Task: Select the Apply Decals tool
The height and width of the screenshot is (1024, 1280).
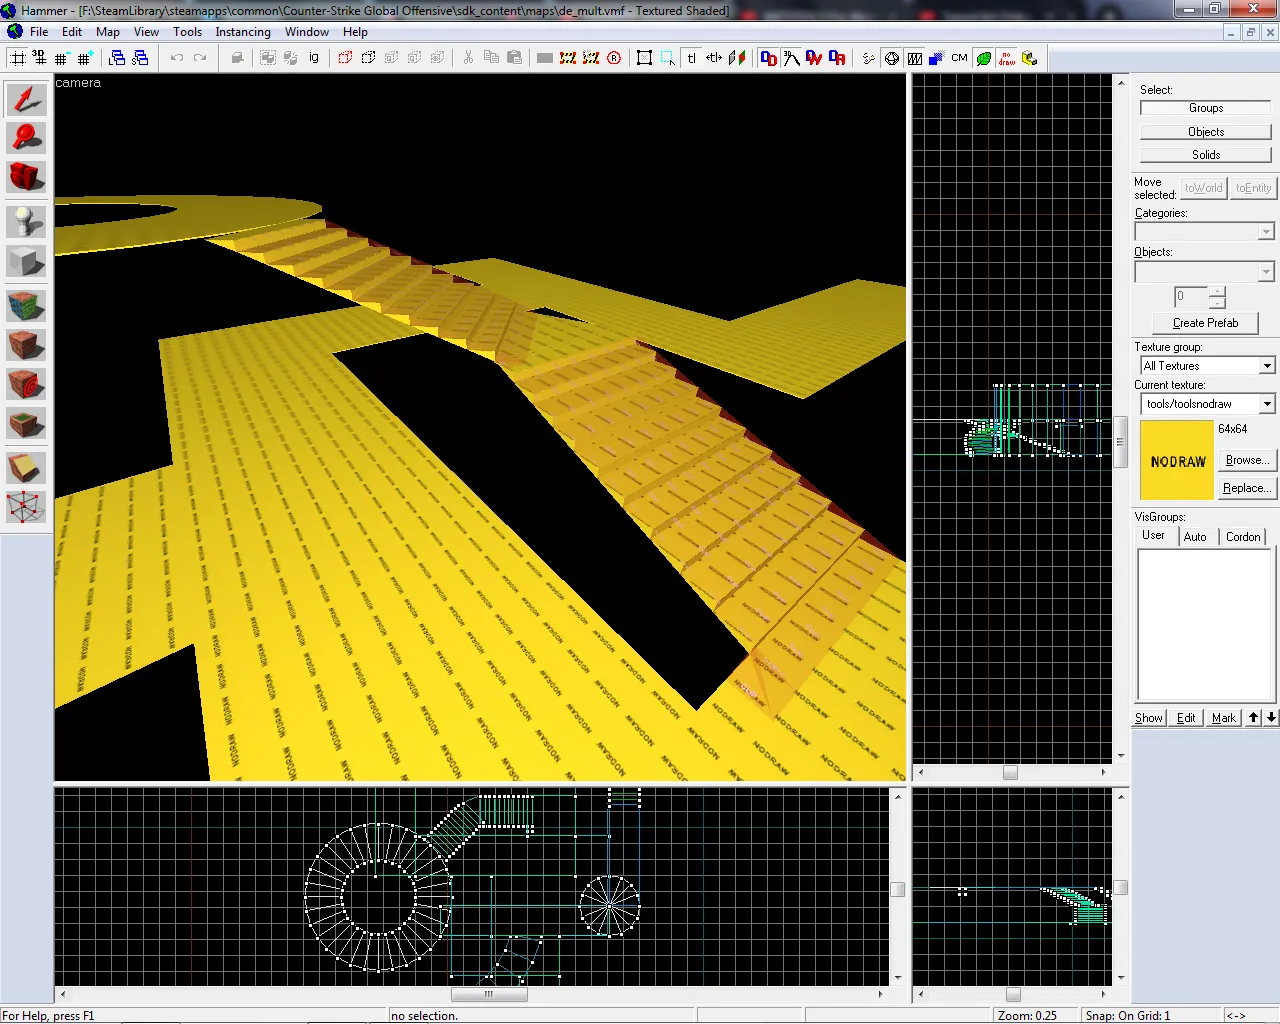Action: click(x=26, y=384)
